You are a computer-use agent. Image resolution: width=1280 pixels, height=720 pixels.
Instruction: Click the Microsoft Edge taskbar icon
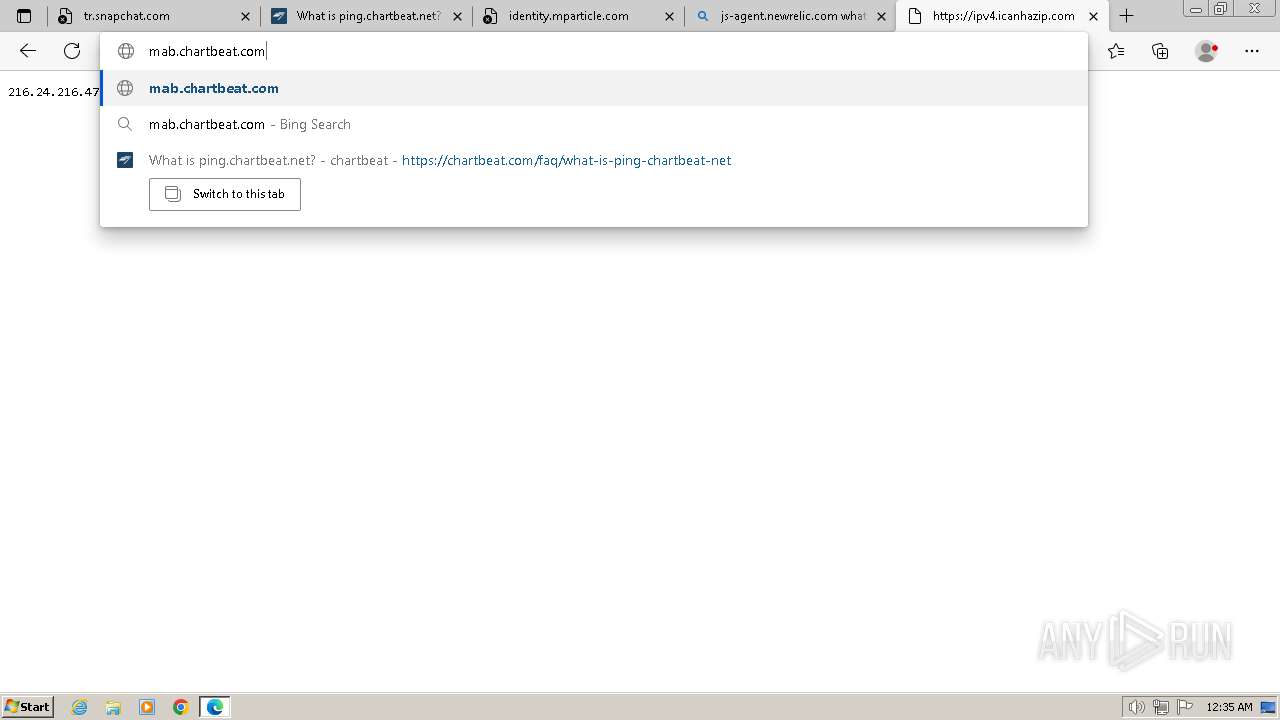(x=215, y=707)
